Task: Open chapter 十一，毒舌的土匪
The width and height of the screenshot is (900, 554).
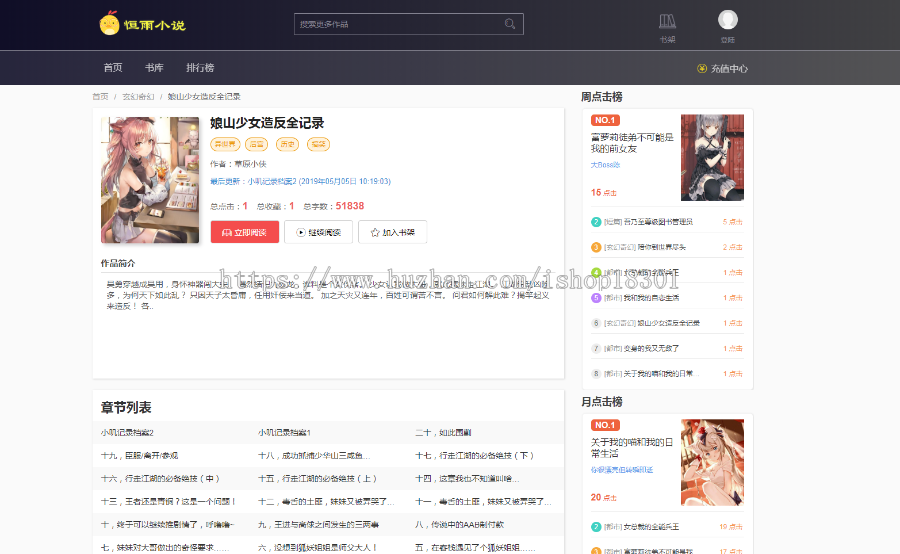Action: click(483, 501)
